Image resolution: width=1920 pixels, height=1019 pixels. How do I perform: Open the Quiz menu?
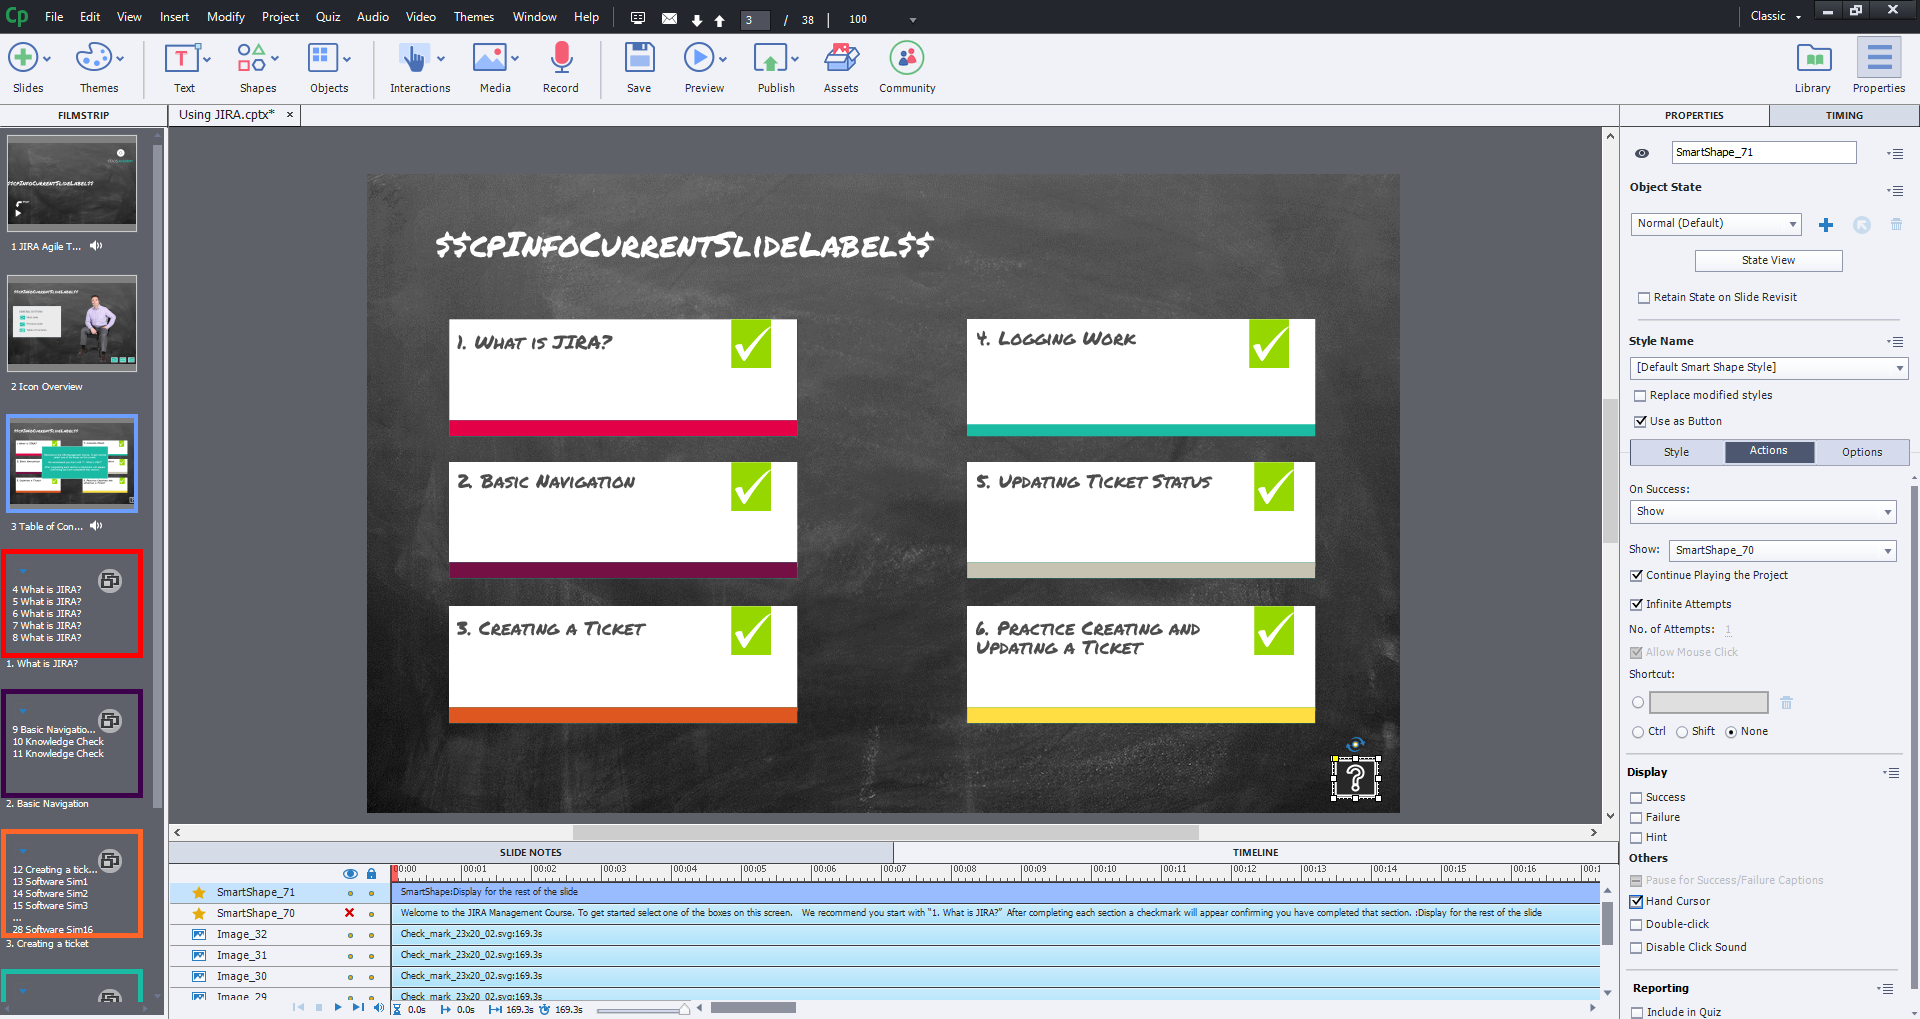[328, 17]
